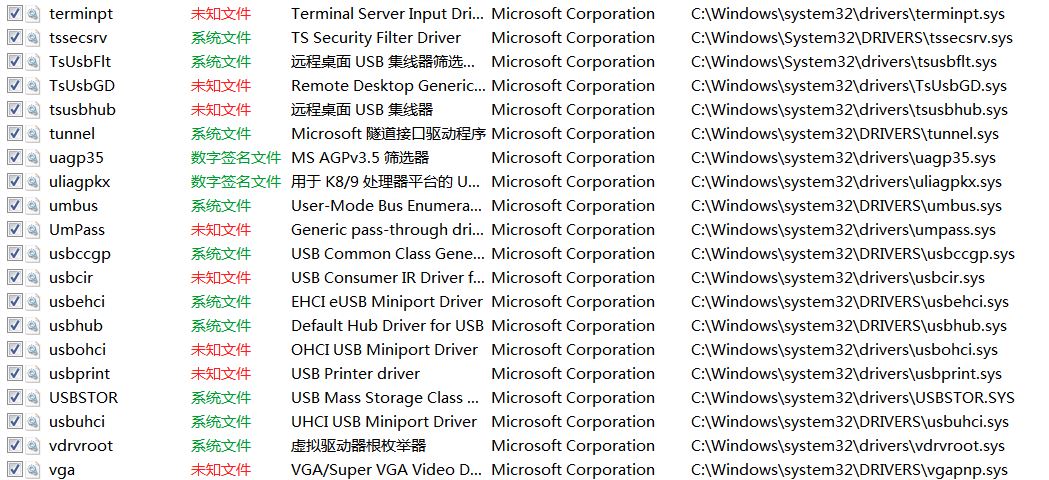The height and width of the screenshot is (480, 1049).
Task: Click the icon beside vdrvroot
Action: tap(33, 446)
